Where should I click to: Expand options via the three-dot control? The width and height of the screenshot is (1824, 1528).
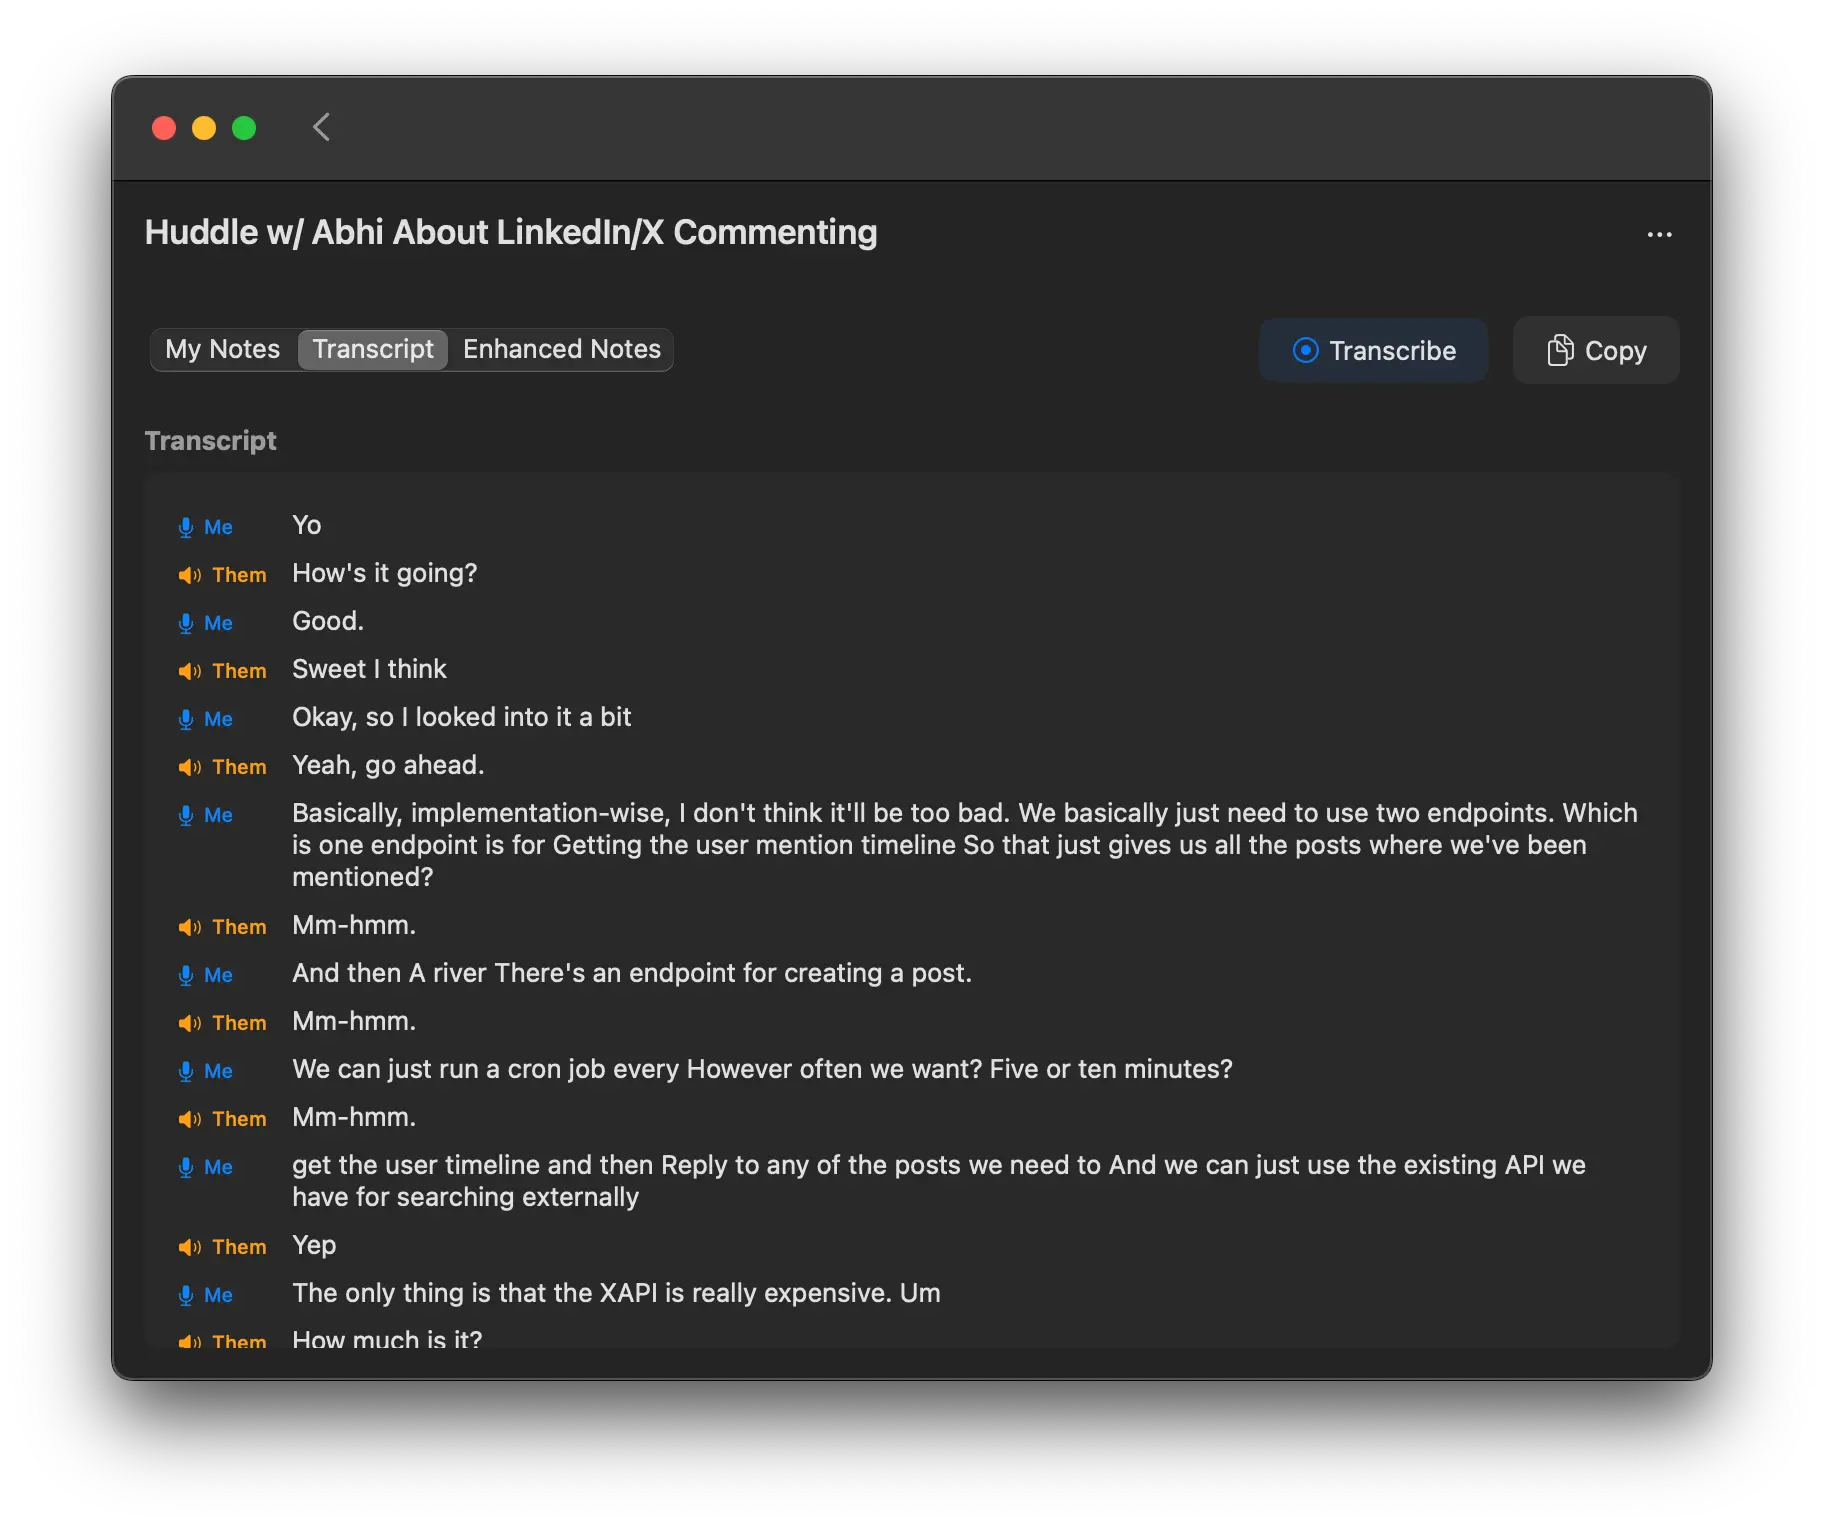tap(1659, 235)
